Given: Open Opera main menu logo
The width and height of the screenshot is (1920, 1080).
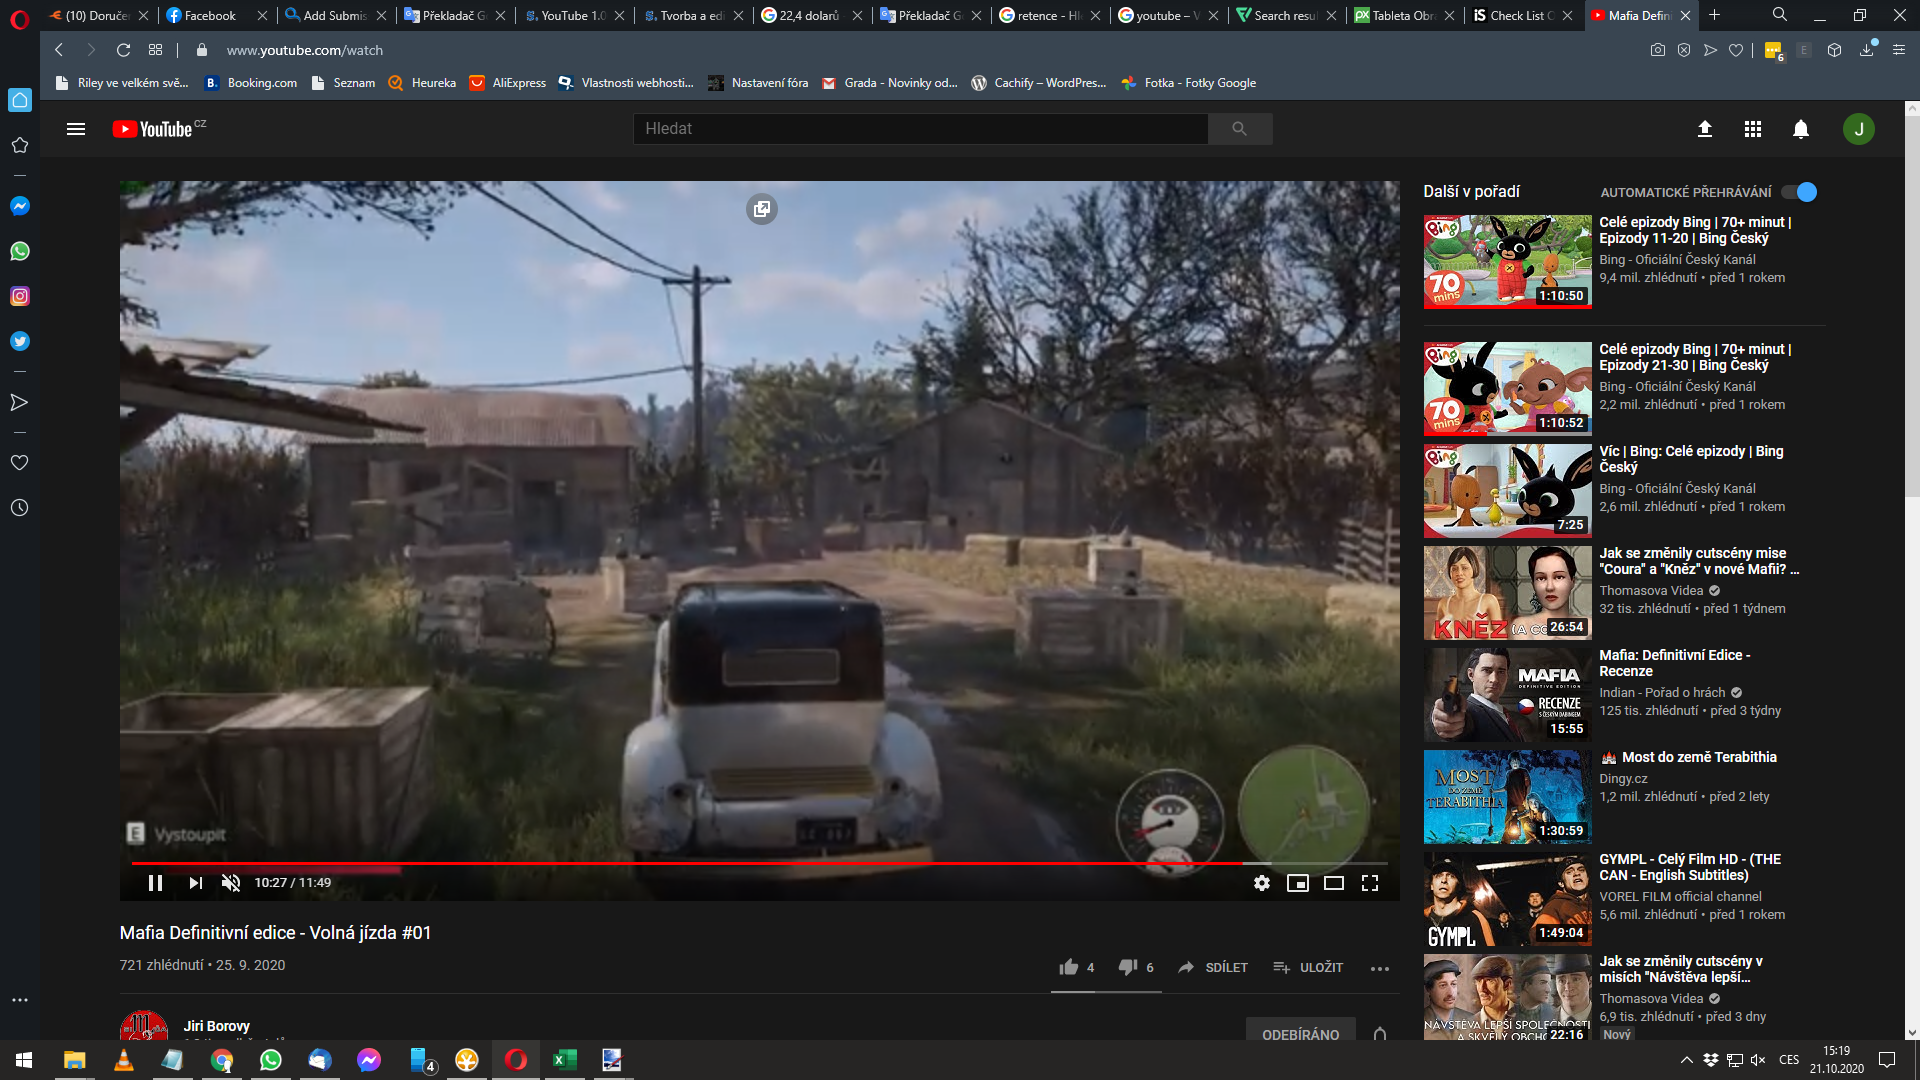Looking at the screenshot, I should tap(20, 19).
